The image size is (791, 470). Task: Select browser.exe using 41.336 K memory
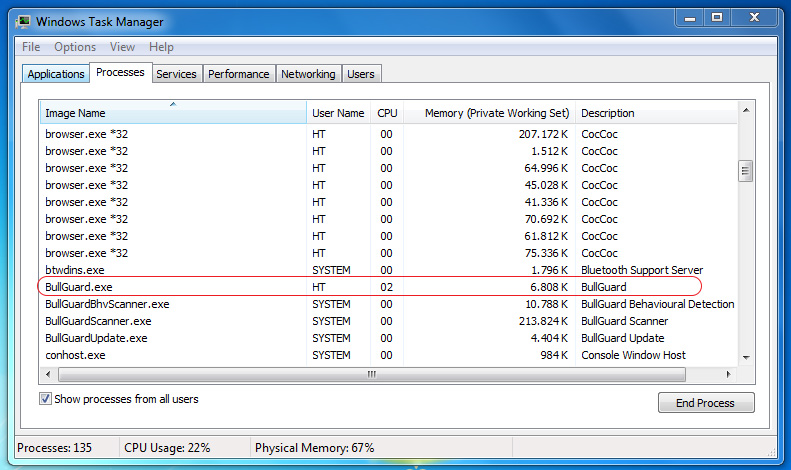388,202
